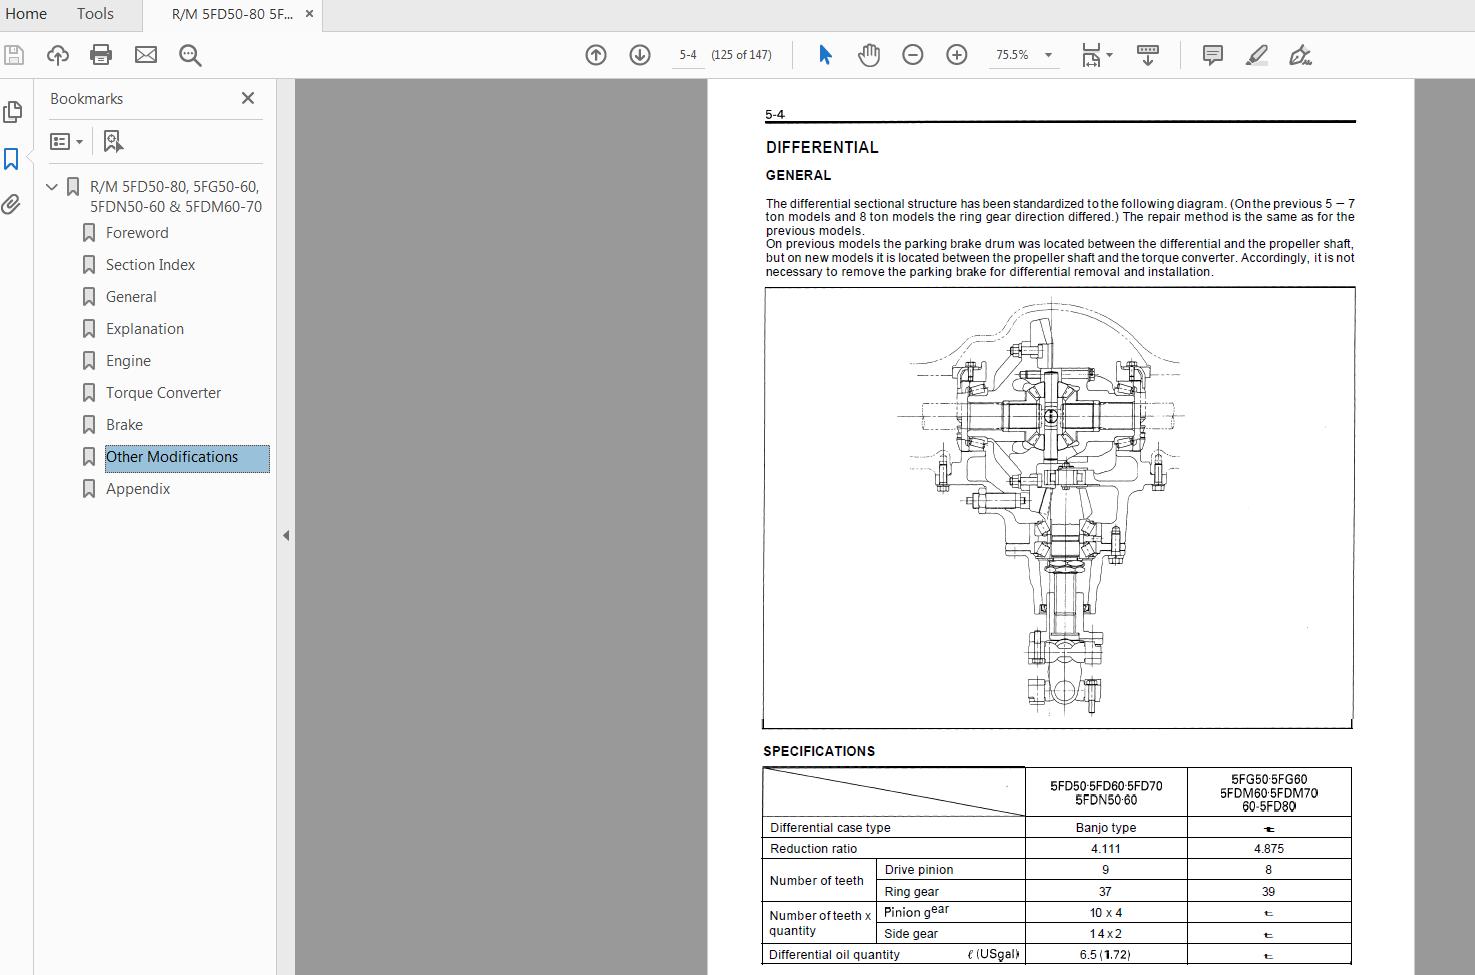Send file by email envelope icon
1475x975 pixels.
146,55
